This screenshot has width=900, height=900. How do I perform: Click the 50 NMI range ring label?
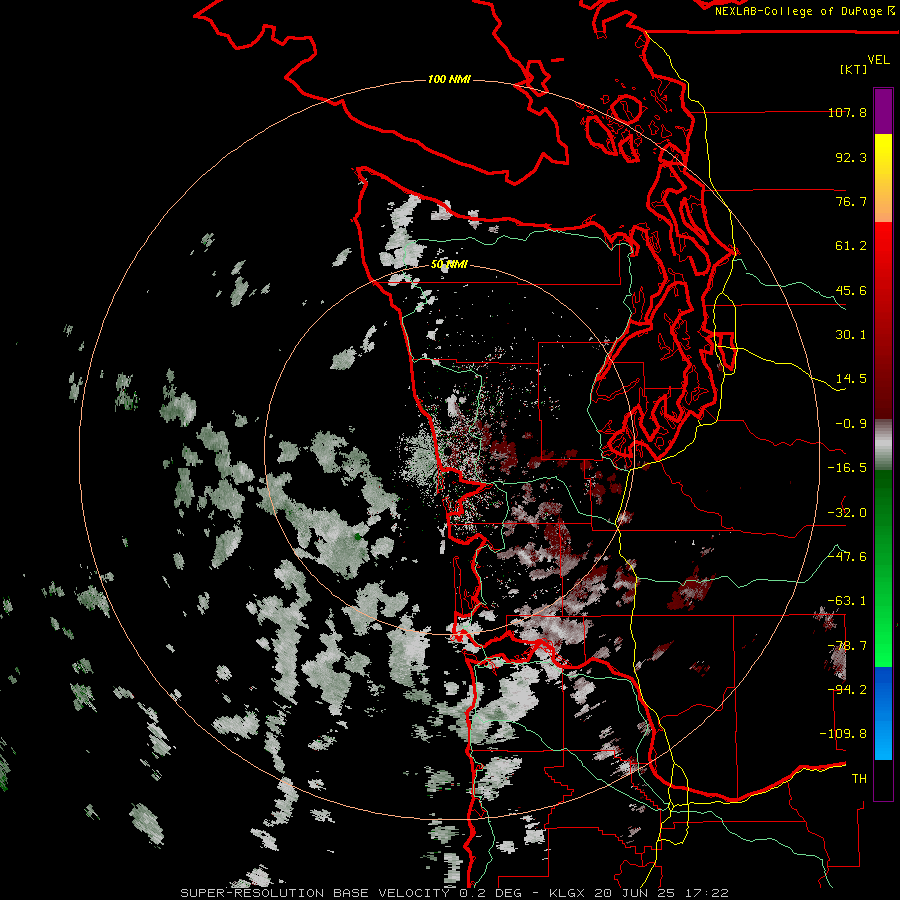coord(449,264)
